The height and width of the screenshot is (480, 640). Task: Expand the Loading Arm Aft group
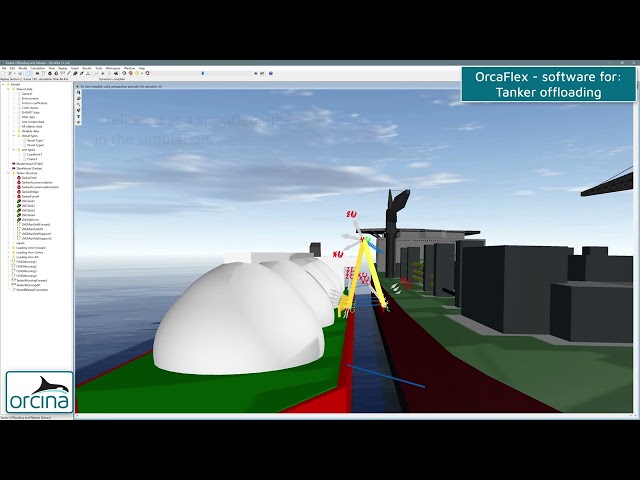8,257
